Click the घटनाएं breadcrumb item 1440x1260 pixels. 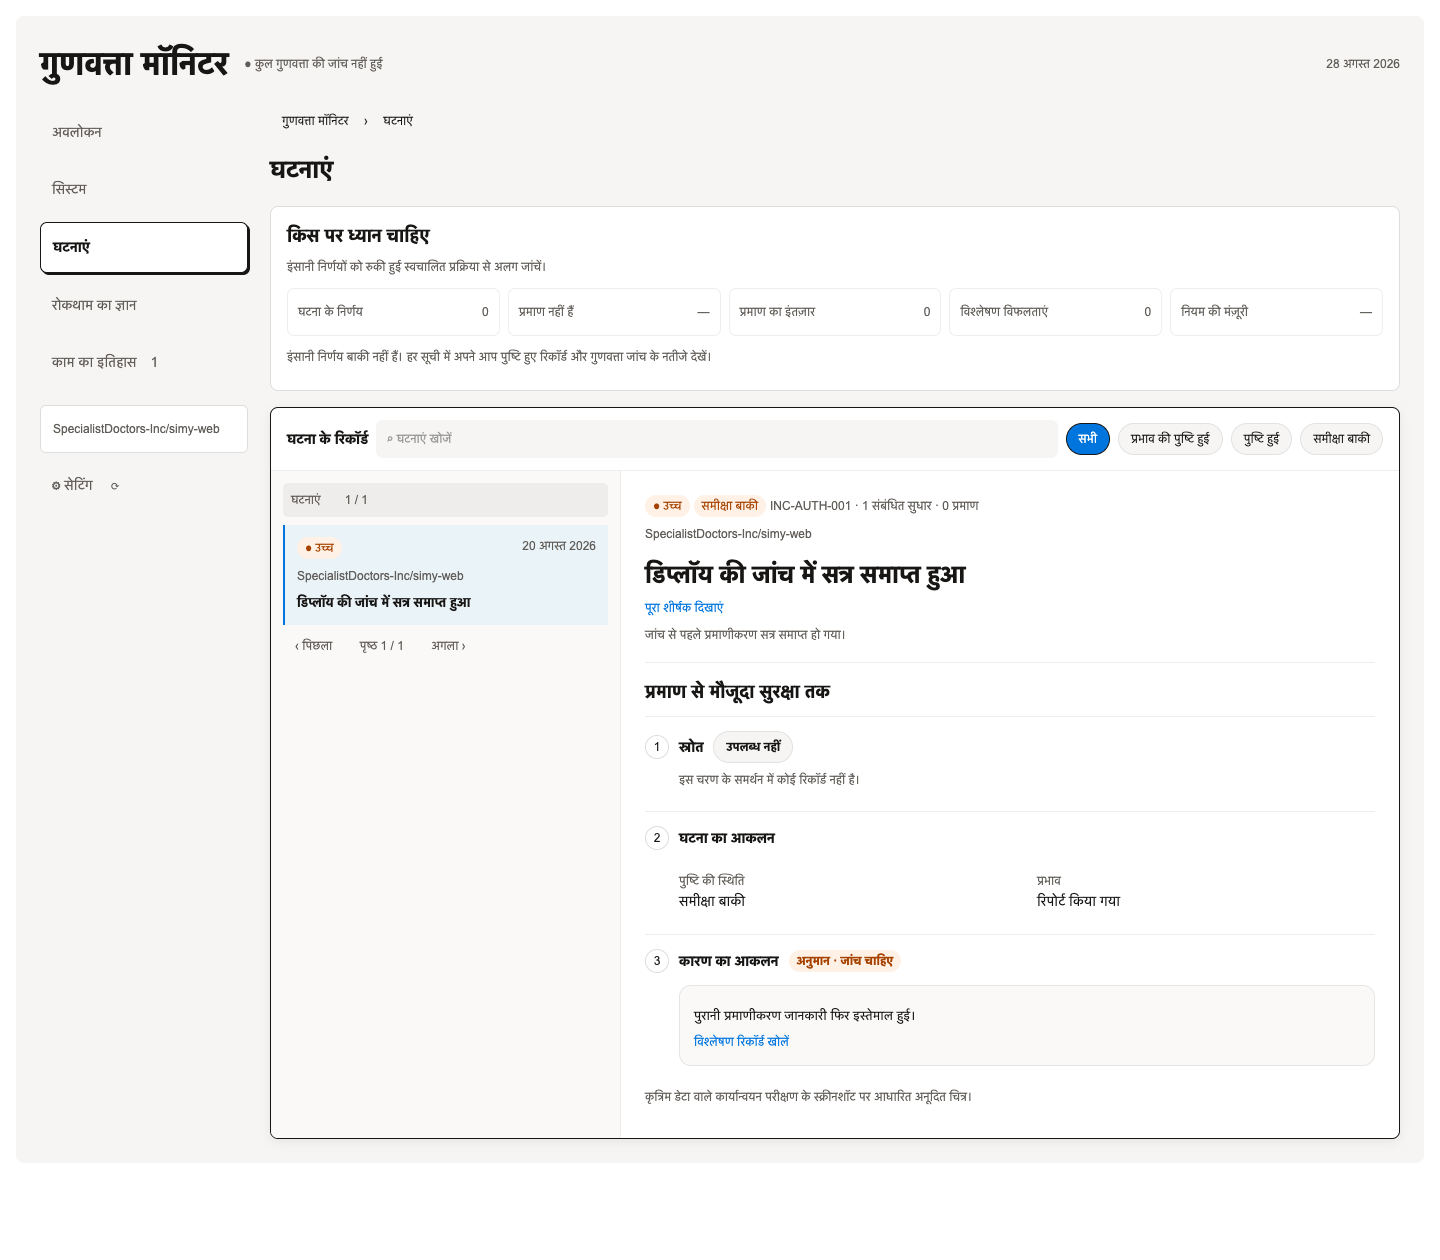point(398,121)
